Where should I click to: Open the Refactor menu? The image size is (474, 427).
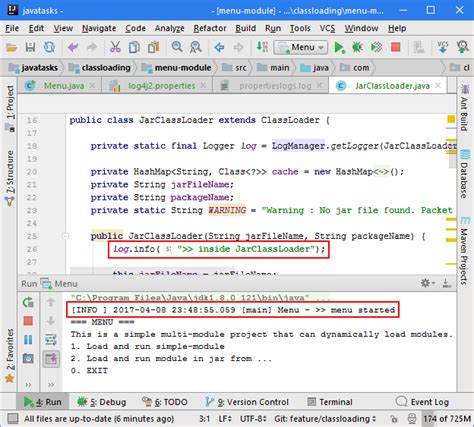click(x=210, y=29)
